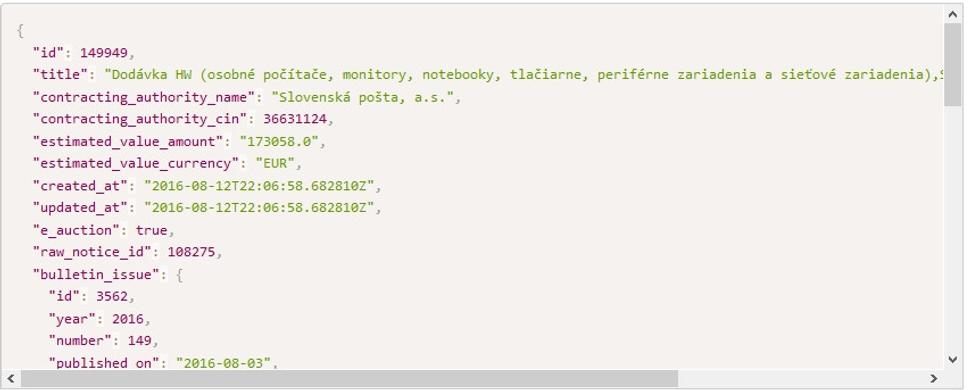Viewport: 970px width, 390px height.
Task: Click empty horizontal scrollbar track right of thumb
Action: click(802, 378)
